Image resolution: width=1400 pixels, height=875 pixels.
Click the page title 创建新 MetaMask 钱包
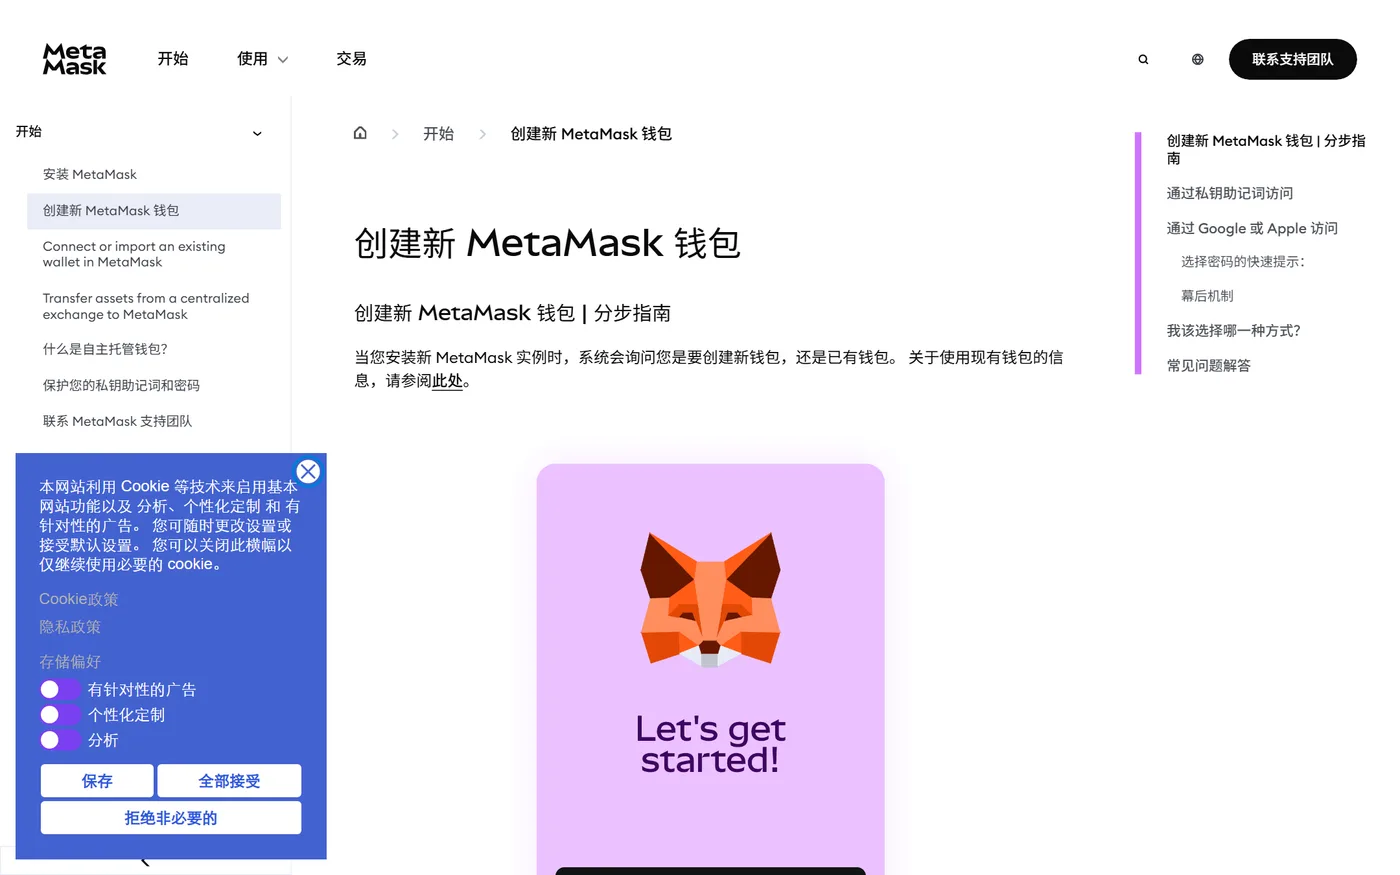547,243
